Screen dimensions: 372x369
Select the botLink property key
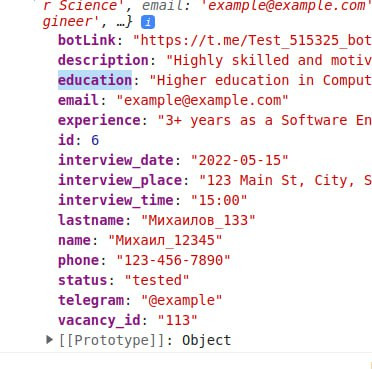(87, 40)
